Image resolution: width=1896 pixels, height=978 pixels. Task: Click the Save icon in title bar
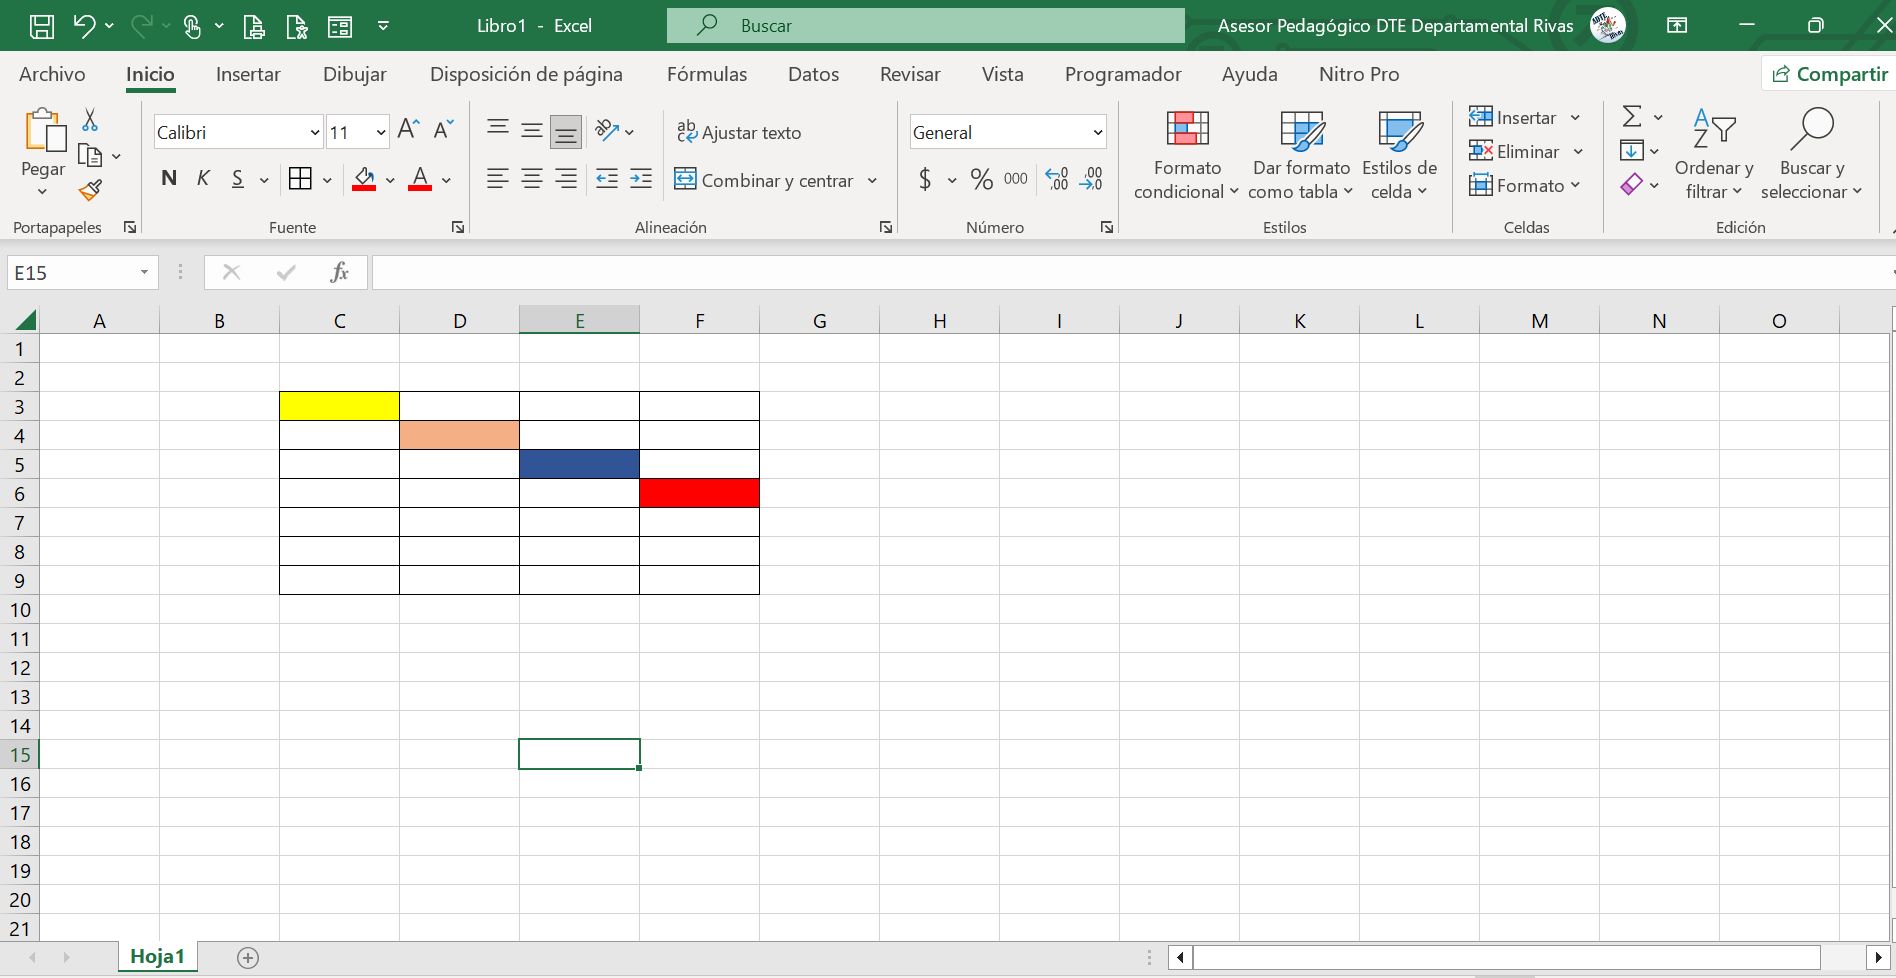pyautogui.click(x=42, y=26)
